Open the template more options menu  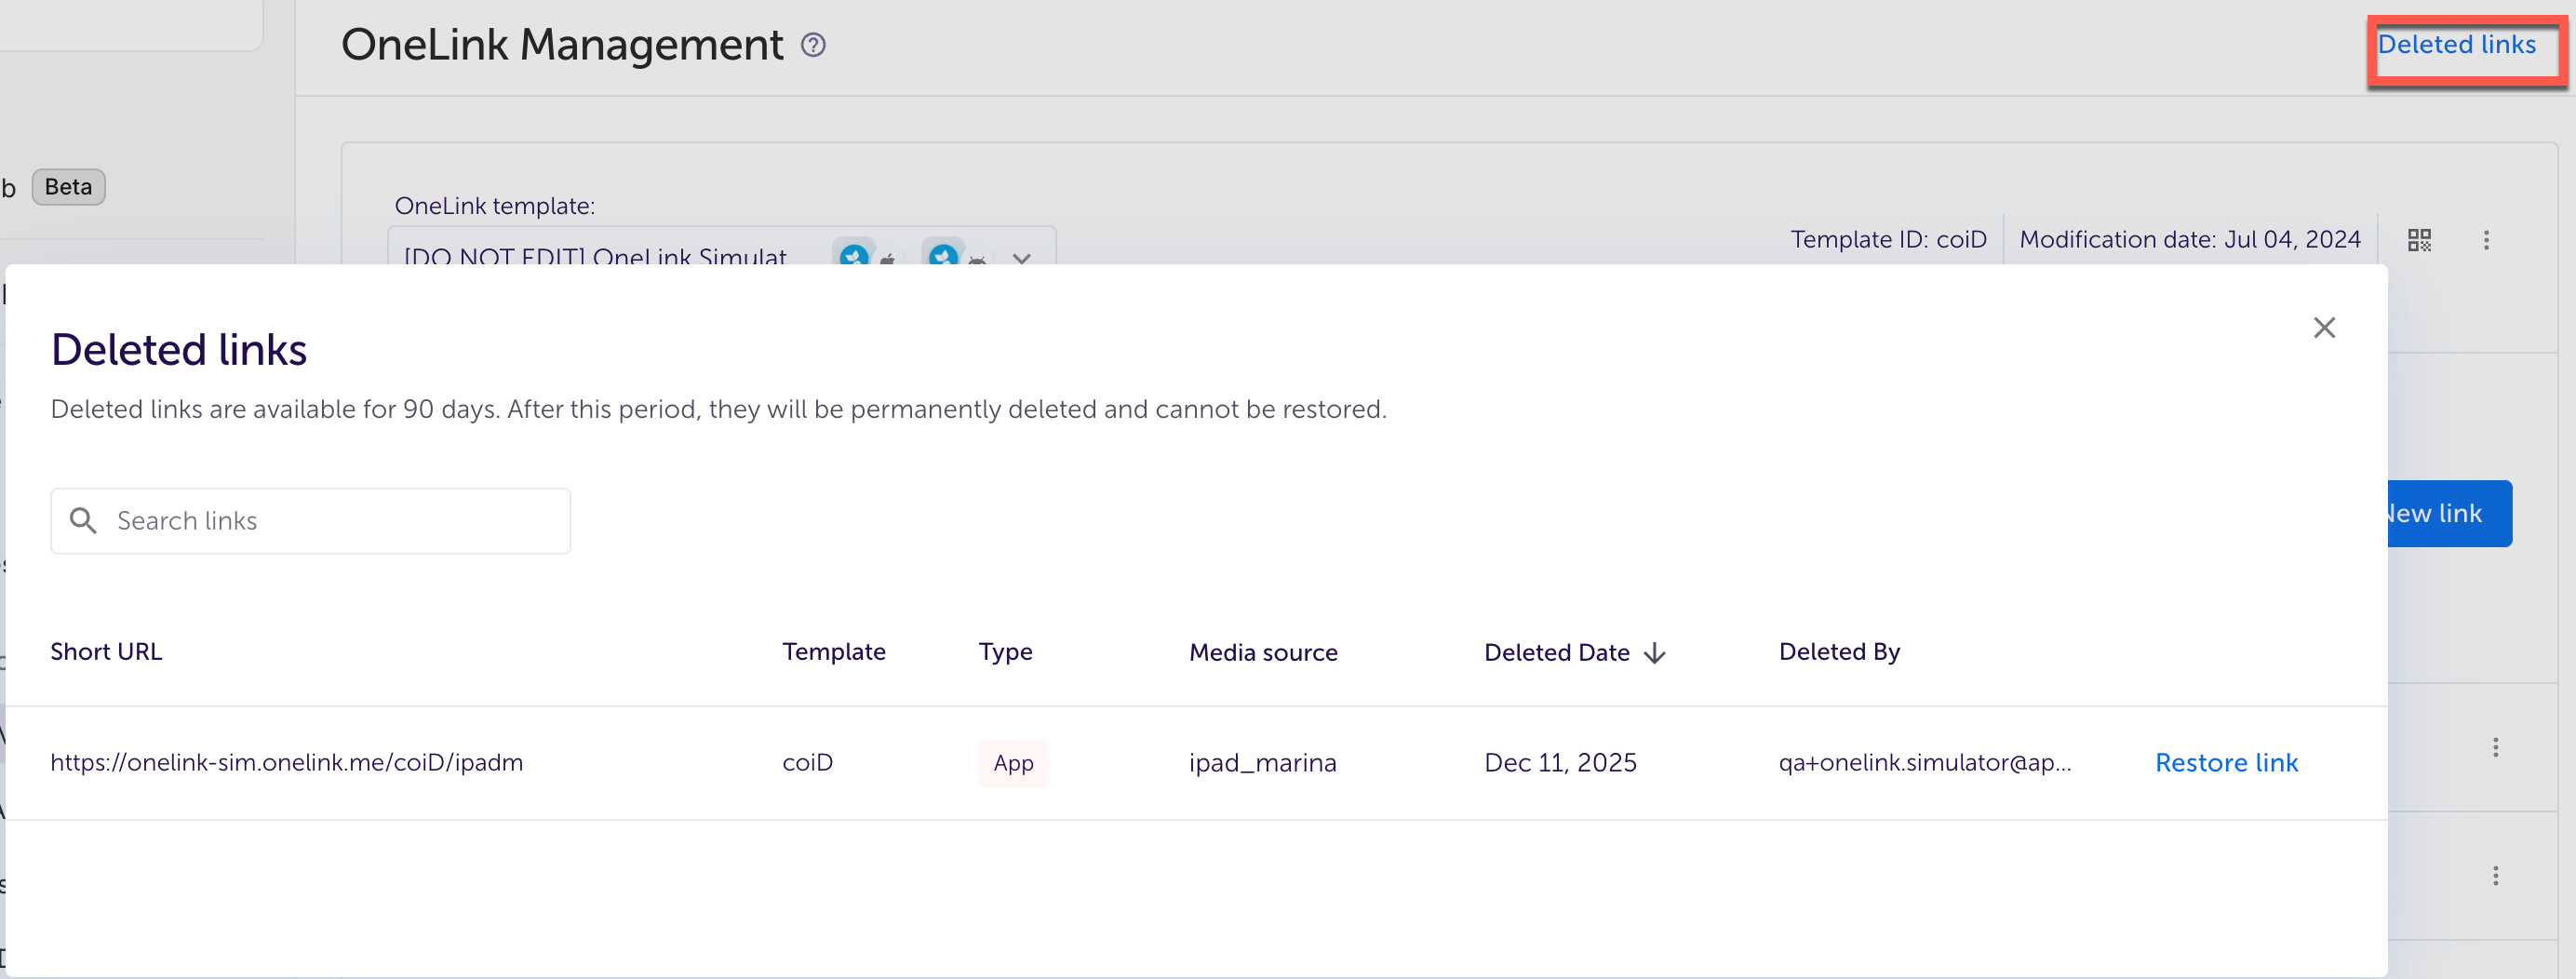point(2486,240)
